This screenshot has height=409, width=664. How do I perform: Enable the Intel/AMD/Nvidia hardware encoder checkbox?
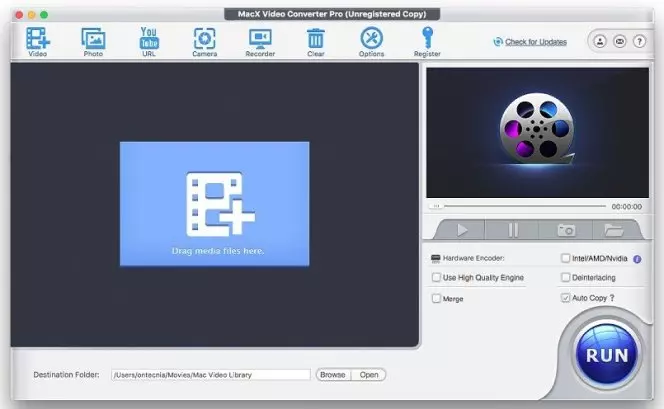point(565,258)
